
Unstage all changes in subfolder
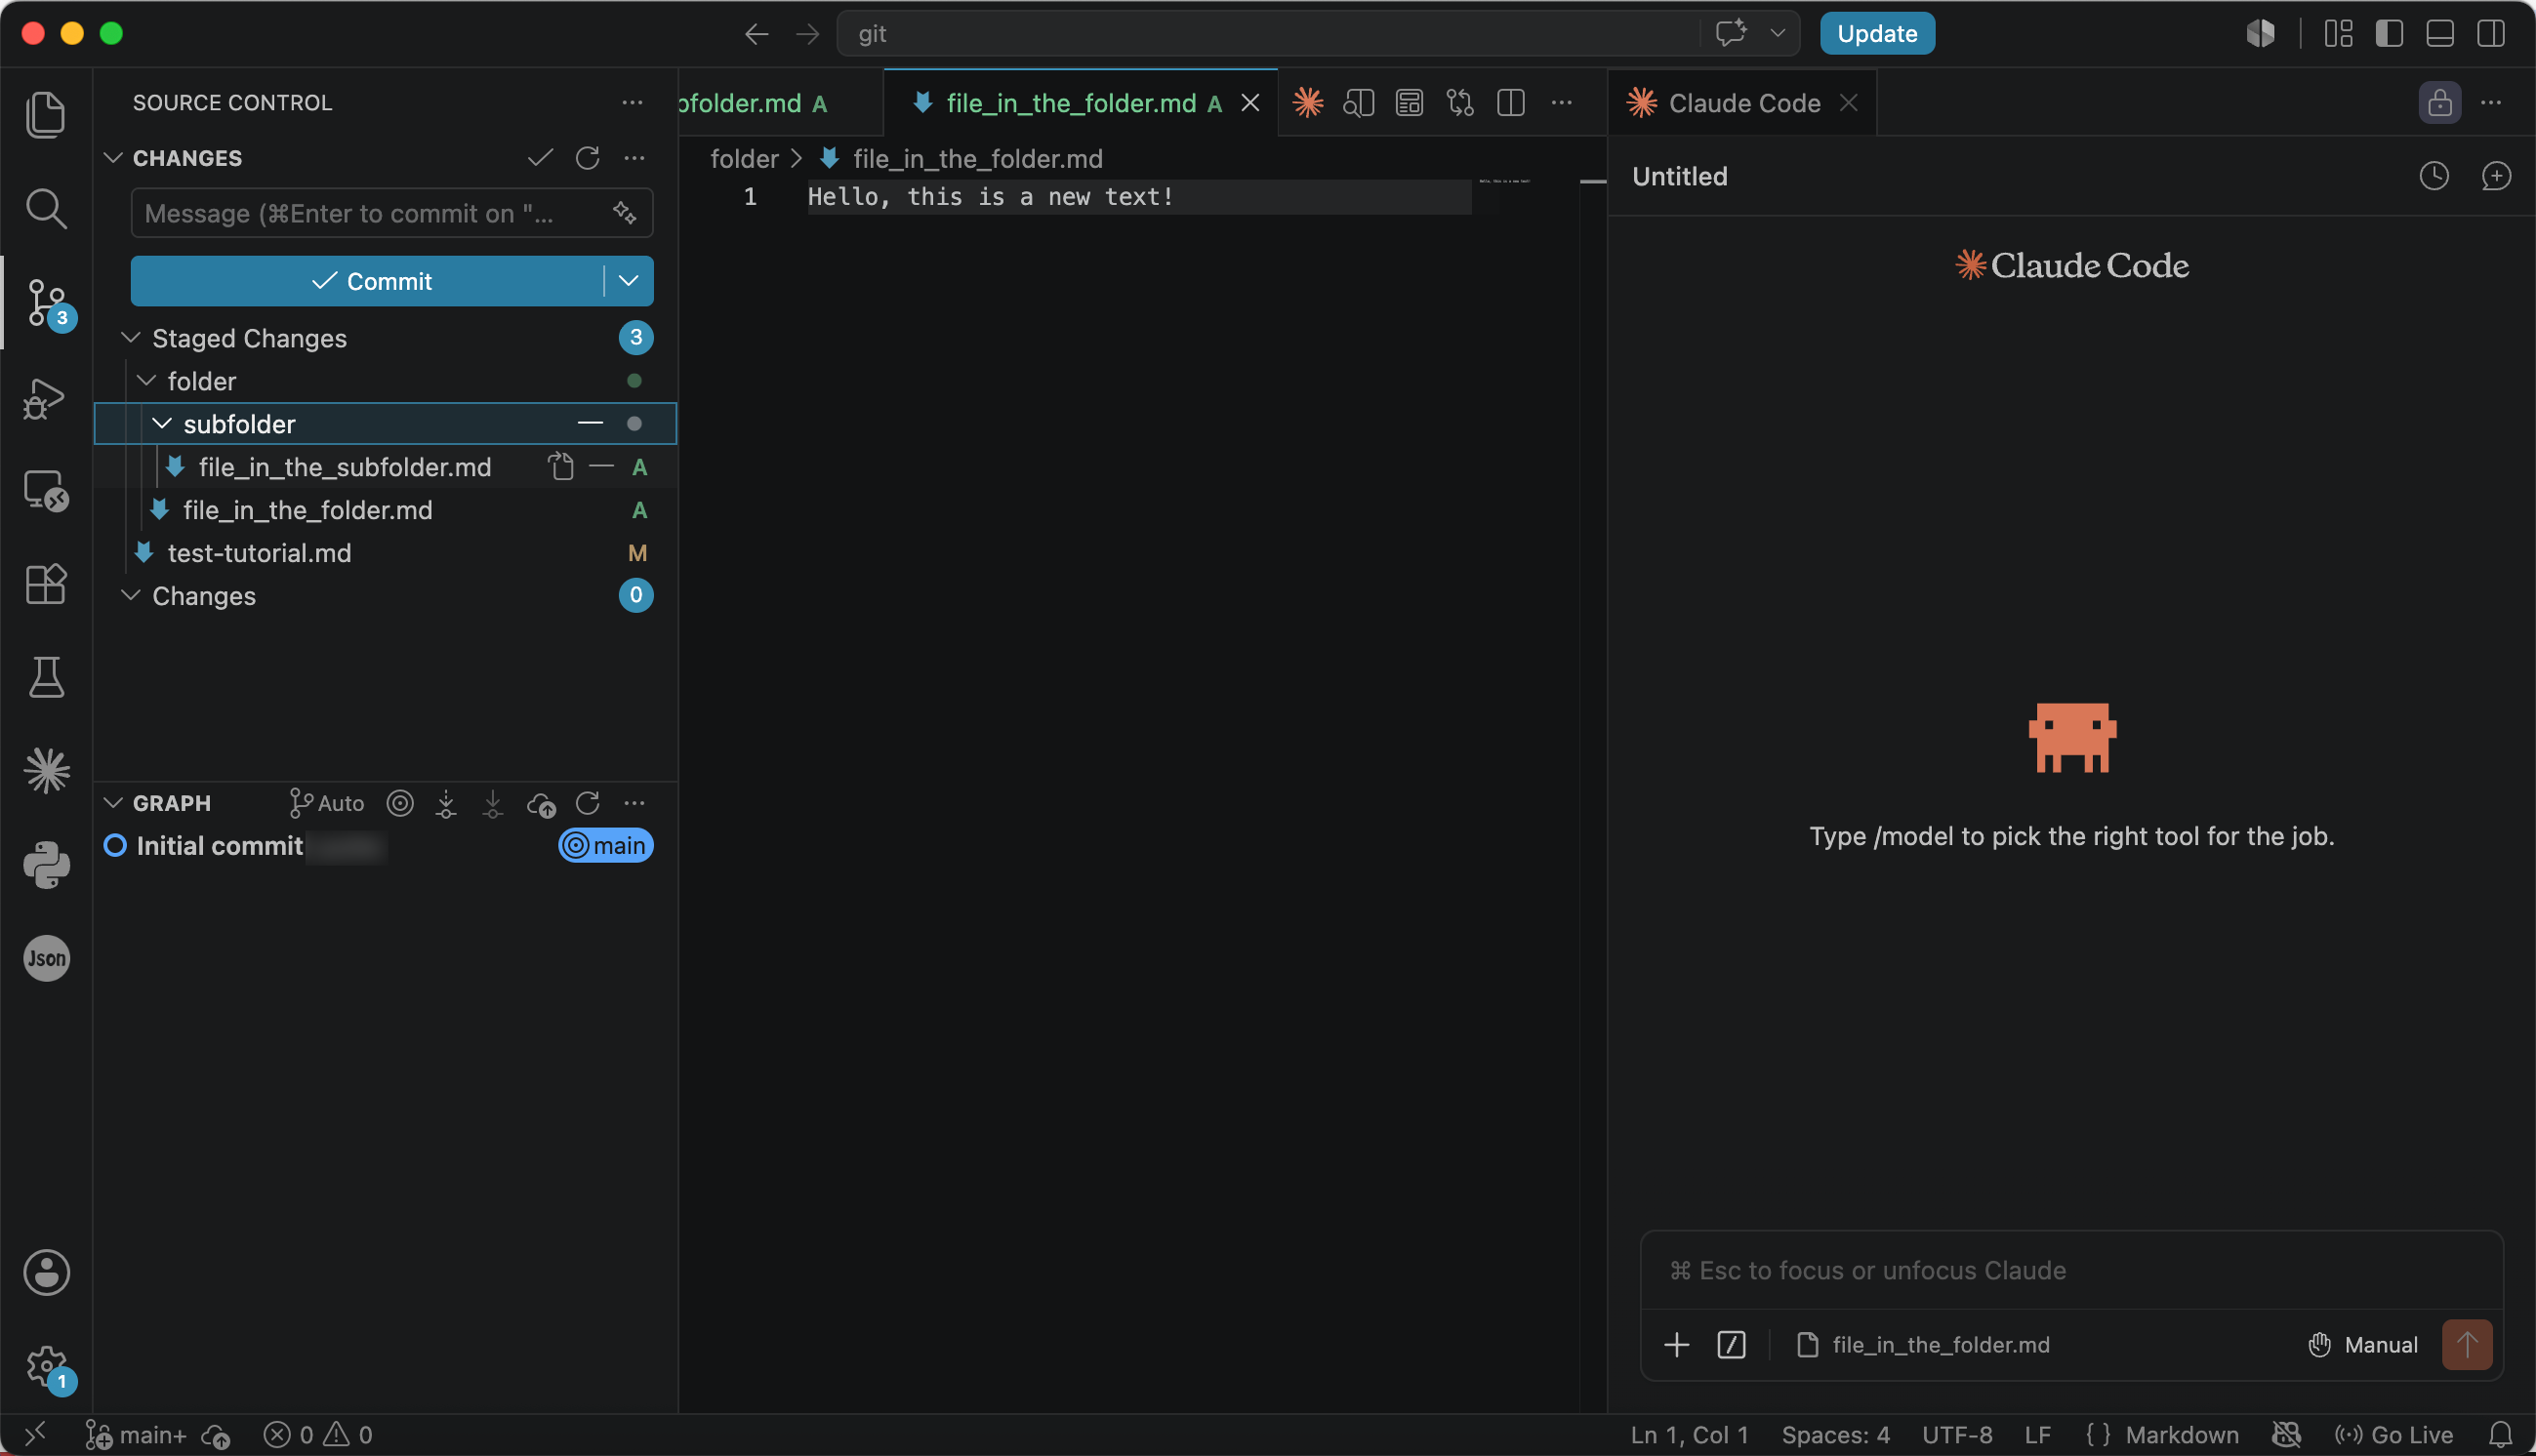click(590, 424)
